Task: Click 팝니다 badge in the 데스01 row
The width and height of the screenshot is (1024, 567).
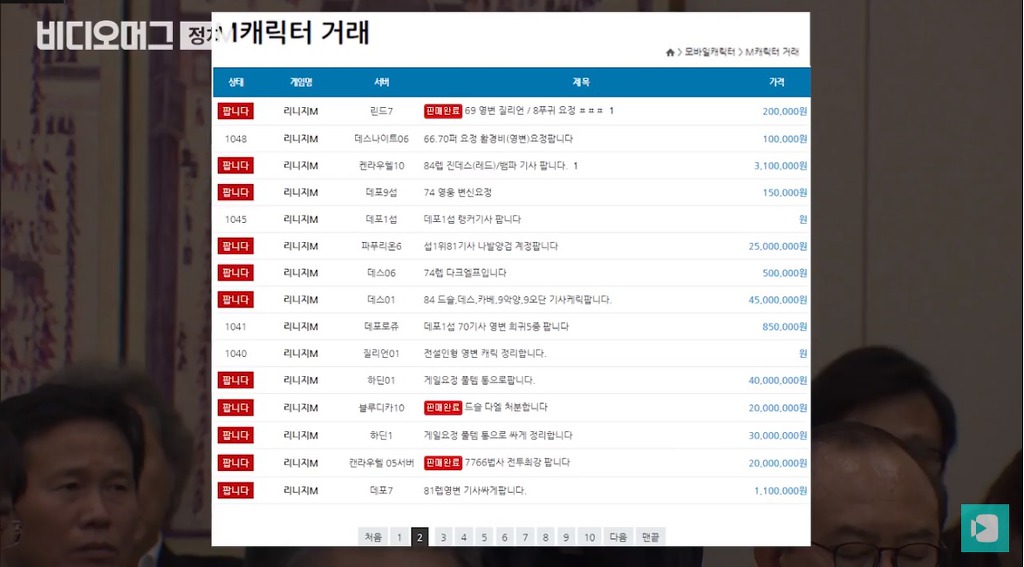Action: tap(236, 299)
